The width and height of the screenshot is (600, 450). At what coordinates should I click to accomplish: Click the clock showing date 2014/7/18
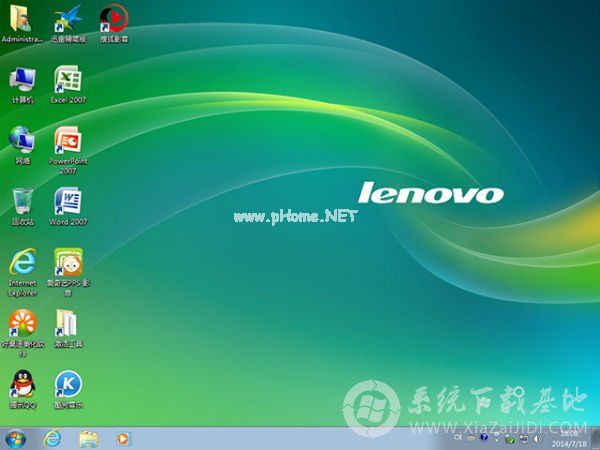click(569, 439)
